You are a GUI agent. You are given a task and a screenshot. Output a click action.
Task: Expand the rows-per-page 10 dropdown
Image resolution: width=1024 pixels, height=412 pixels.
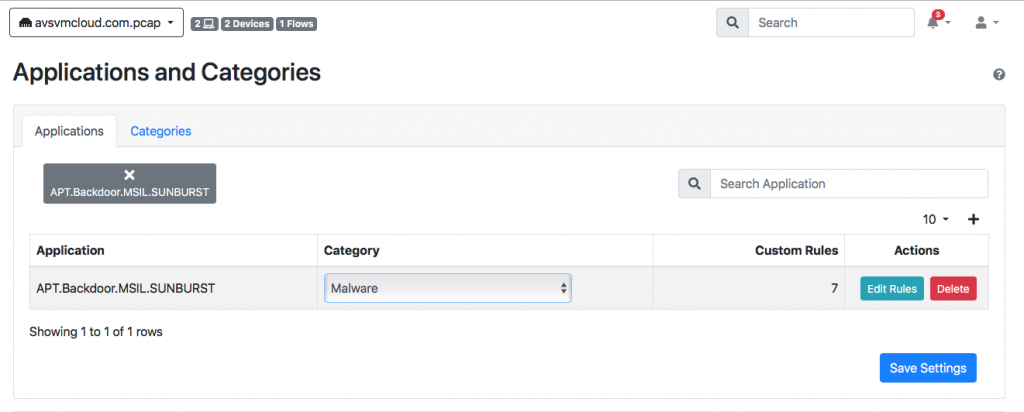936,219
